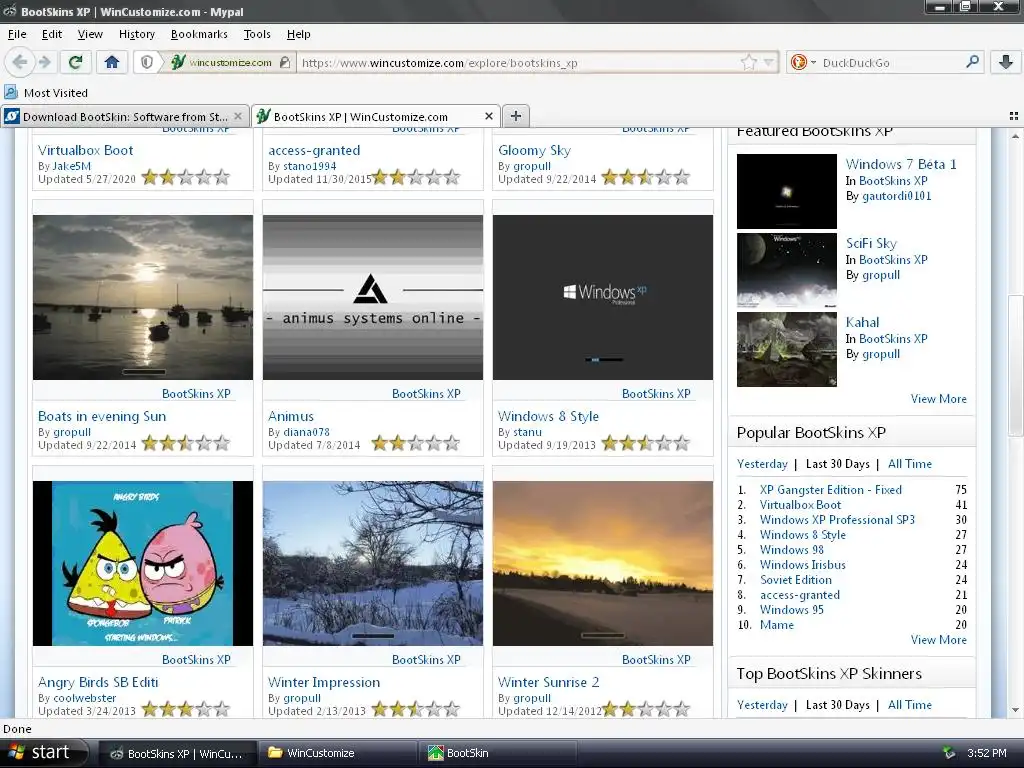The image size is (1024, 768).
Task: Open the Winter Impression thumbnail
Action: pos(373,563)
